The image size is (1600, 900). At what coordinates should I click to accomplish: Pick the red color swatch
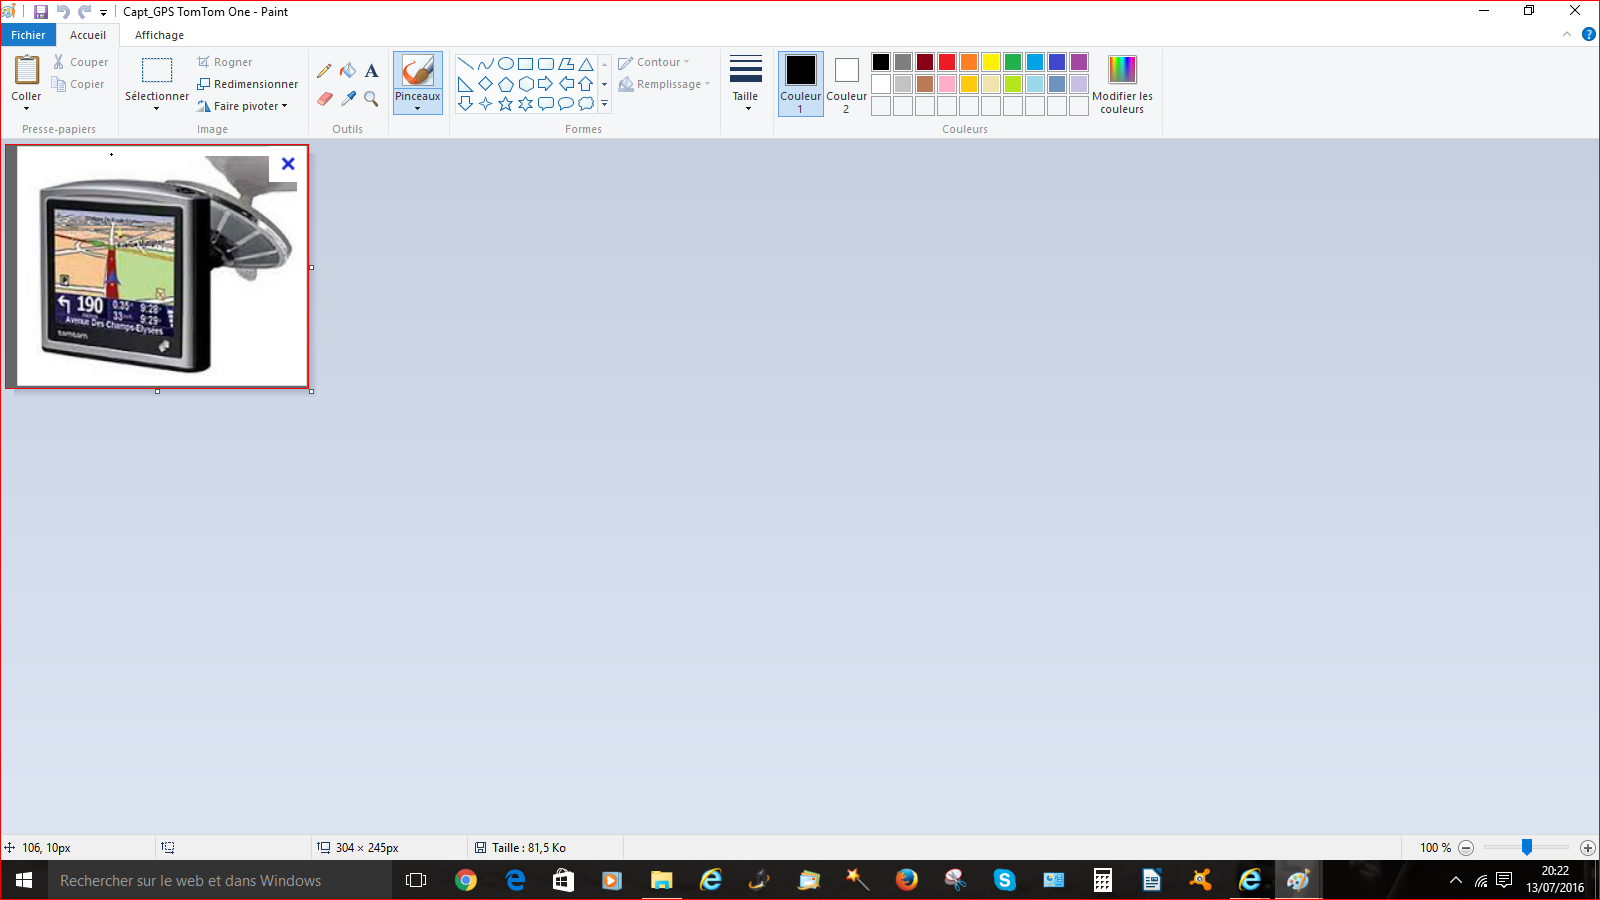(x=947, y=62)
